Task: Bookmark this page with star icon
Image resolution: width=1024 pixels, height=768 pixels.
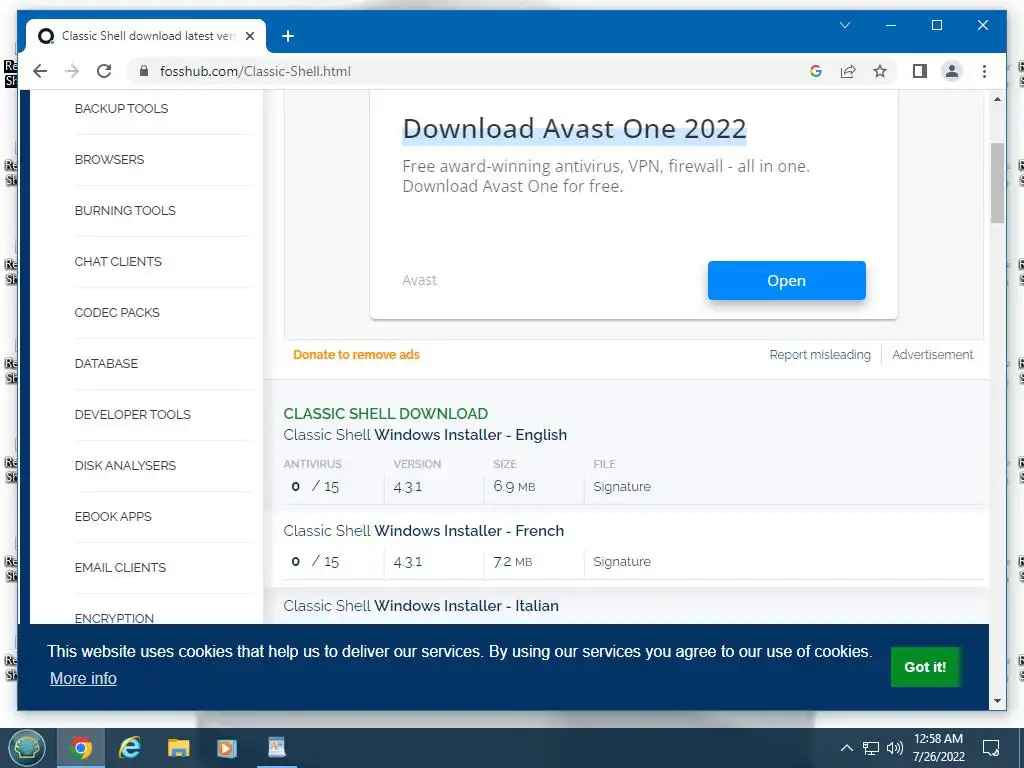Action: click(x=880, y=71)
